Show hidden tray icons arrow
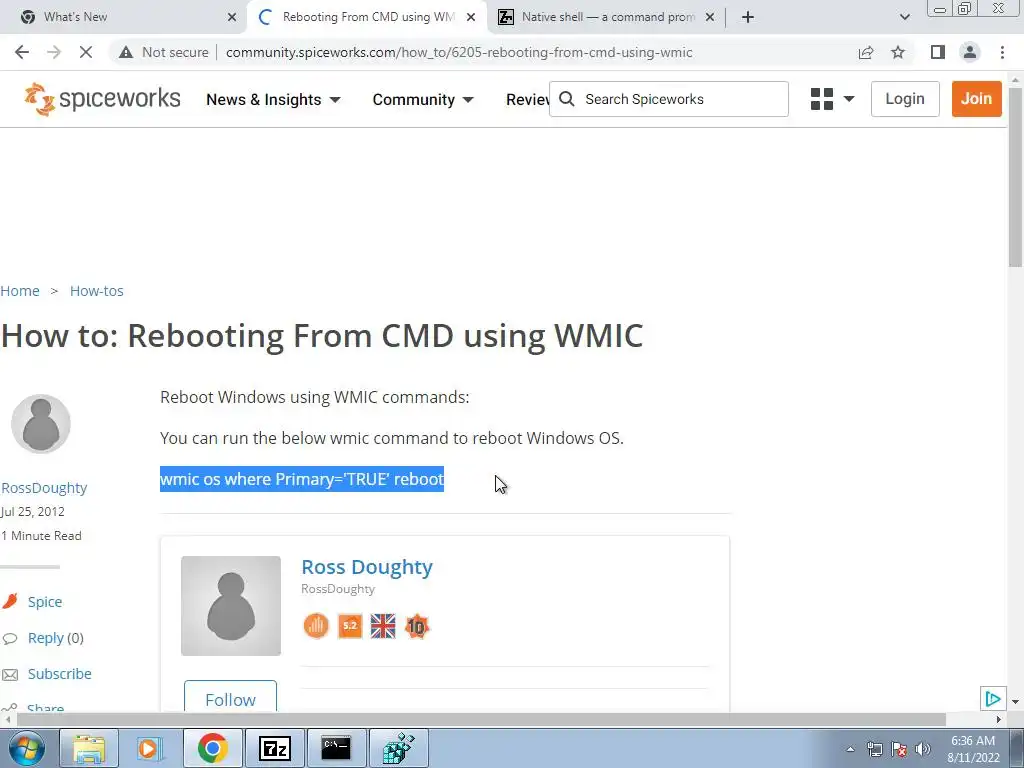The image size is (1024, 768). (x=850, y=749)
